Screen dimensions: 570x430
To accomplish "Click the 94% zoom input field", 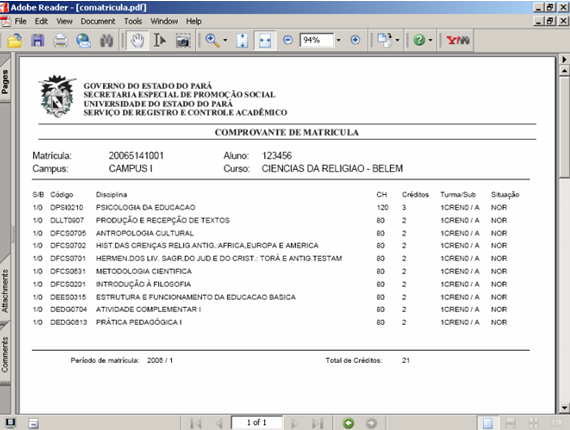I will click(x=316, y=40).
